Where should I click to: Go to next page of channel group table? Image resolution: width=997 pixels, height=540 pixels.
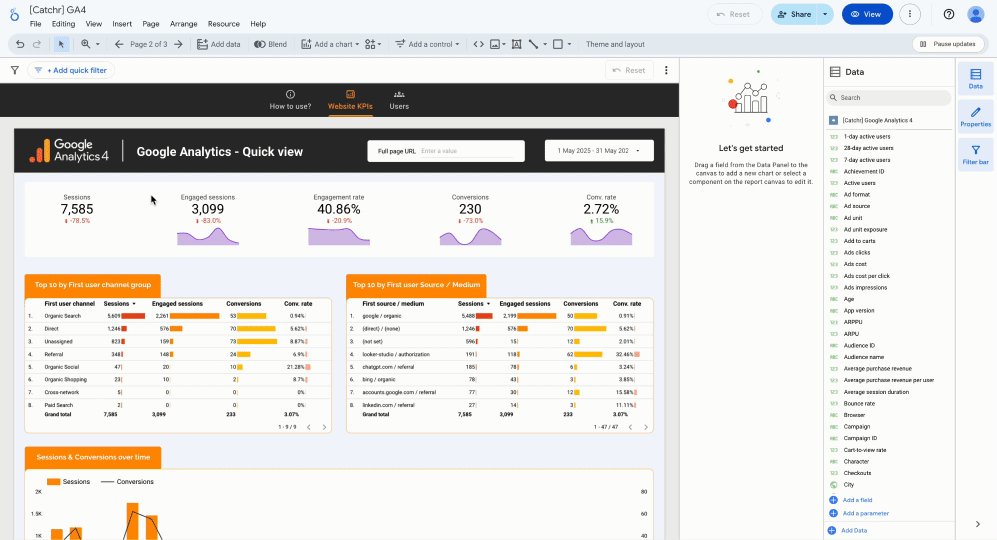click(x=324, y=427)
